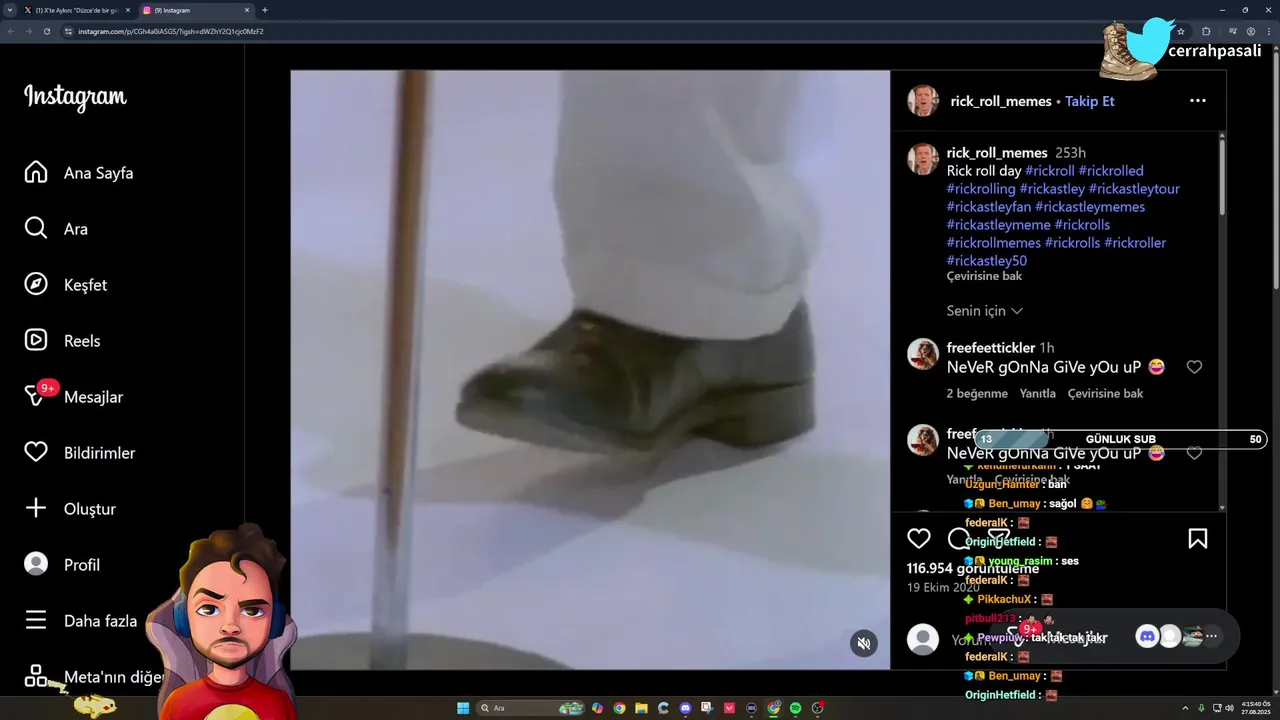Toggle the video mute speaker button
The width and height of the screenshot is (1280, 720).
pos(864,643)
